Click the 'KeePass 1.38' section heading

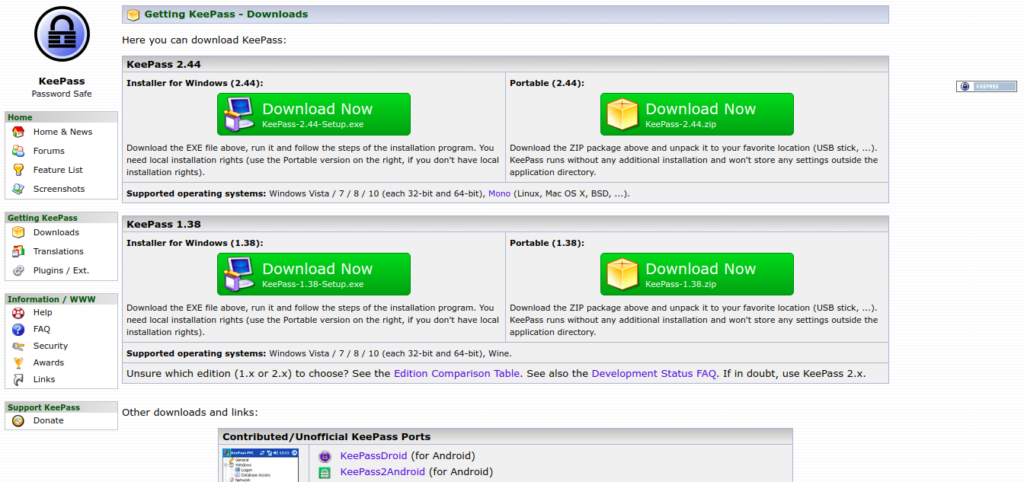click(164, 224)
